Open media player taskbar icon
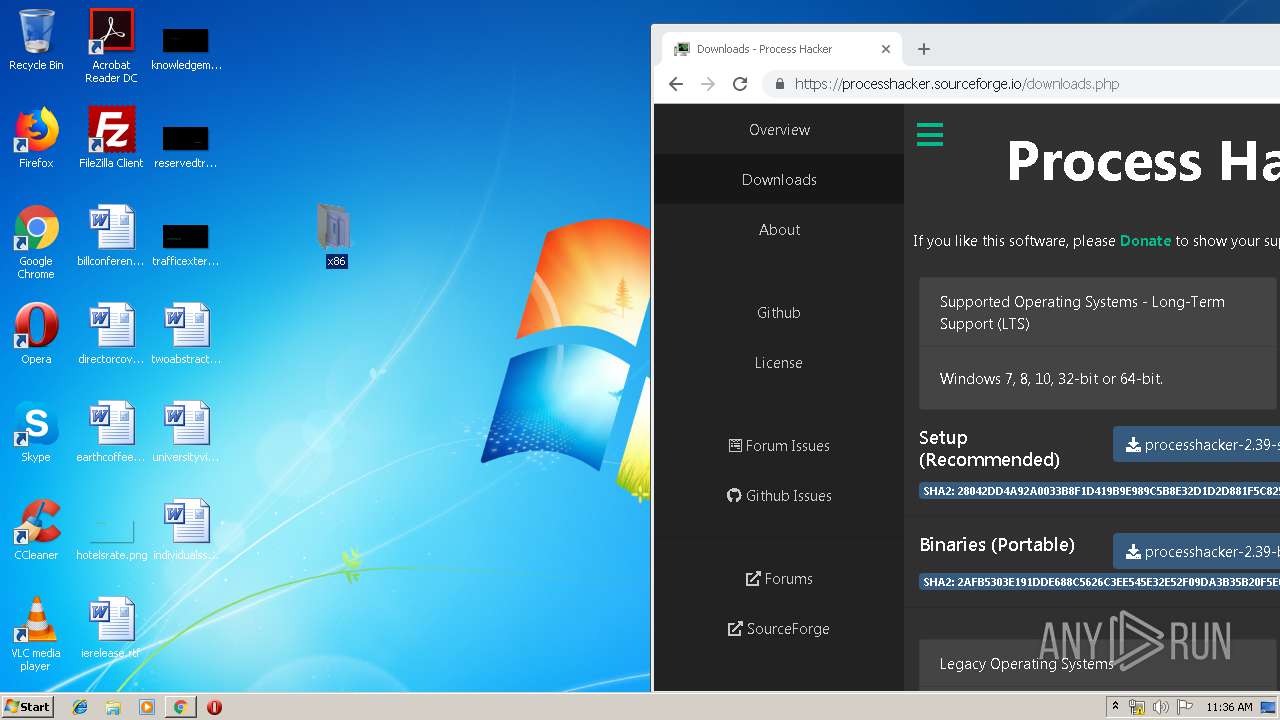 tap(147, 707)
